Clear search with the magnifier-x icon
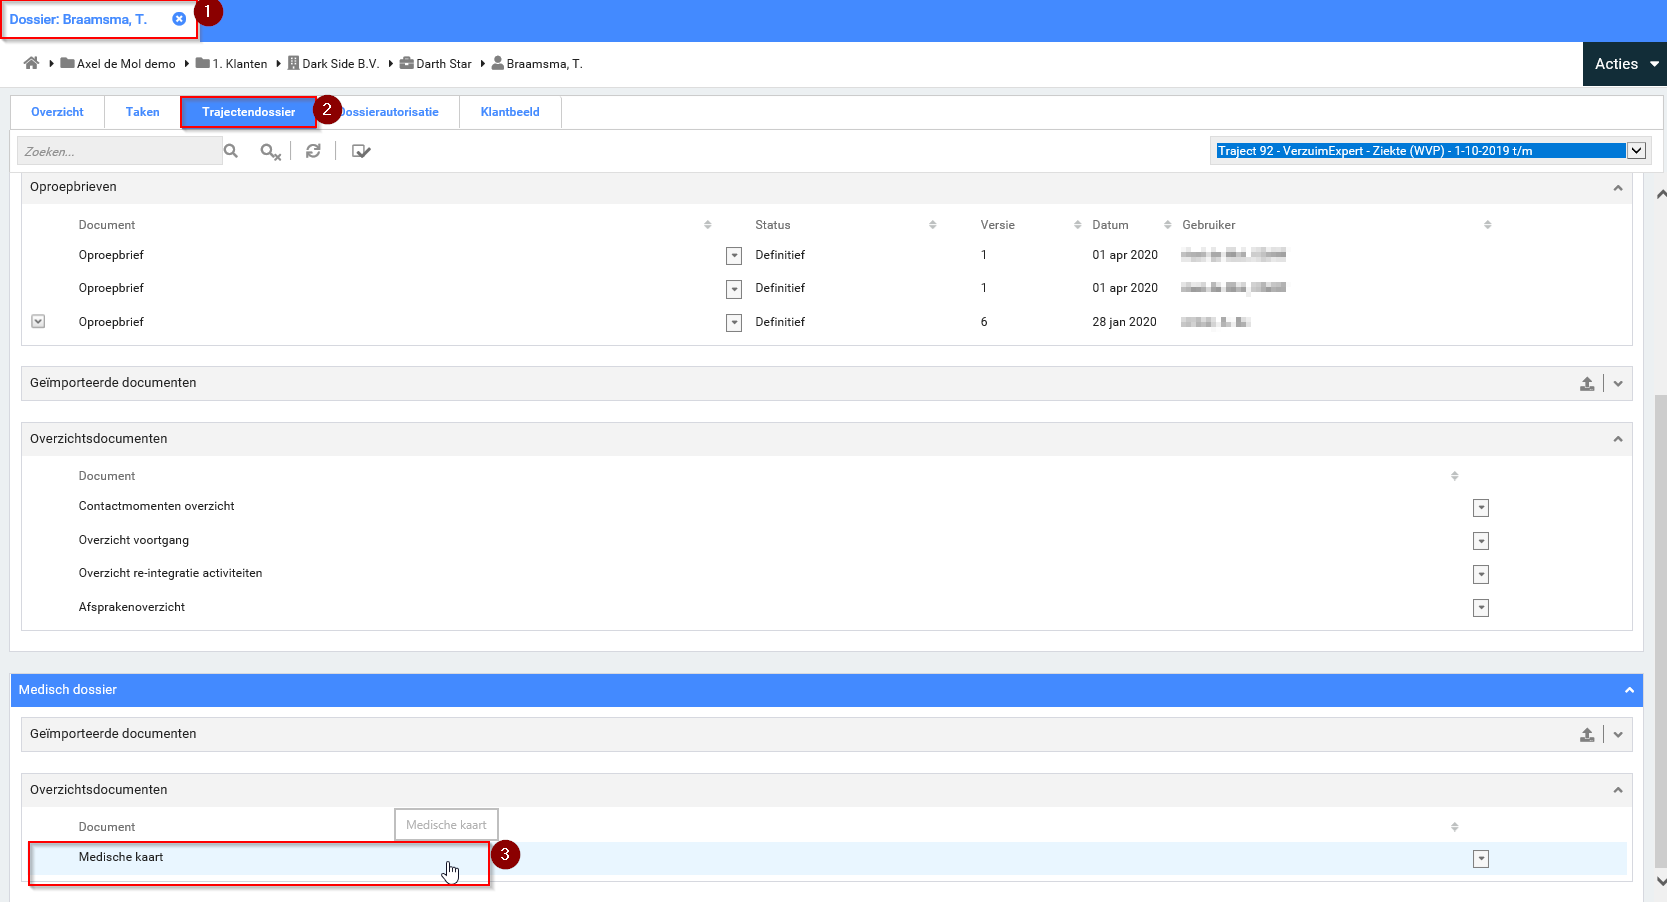Screen dimensions: 1667x902 coord(270,152)
